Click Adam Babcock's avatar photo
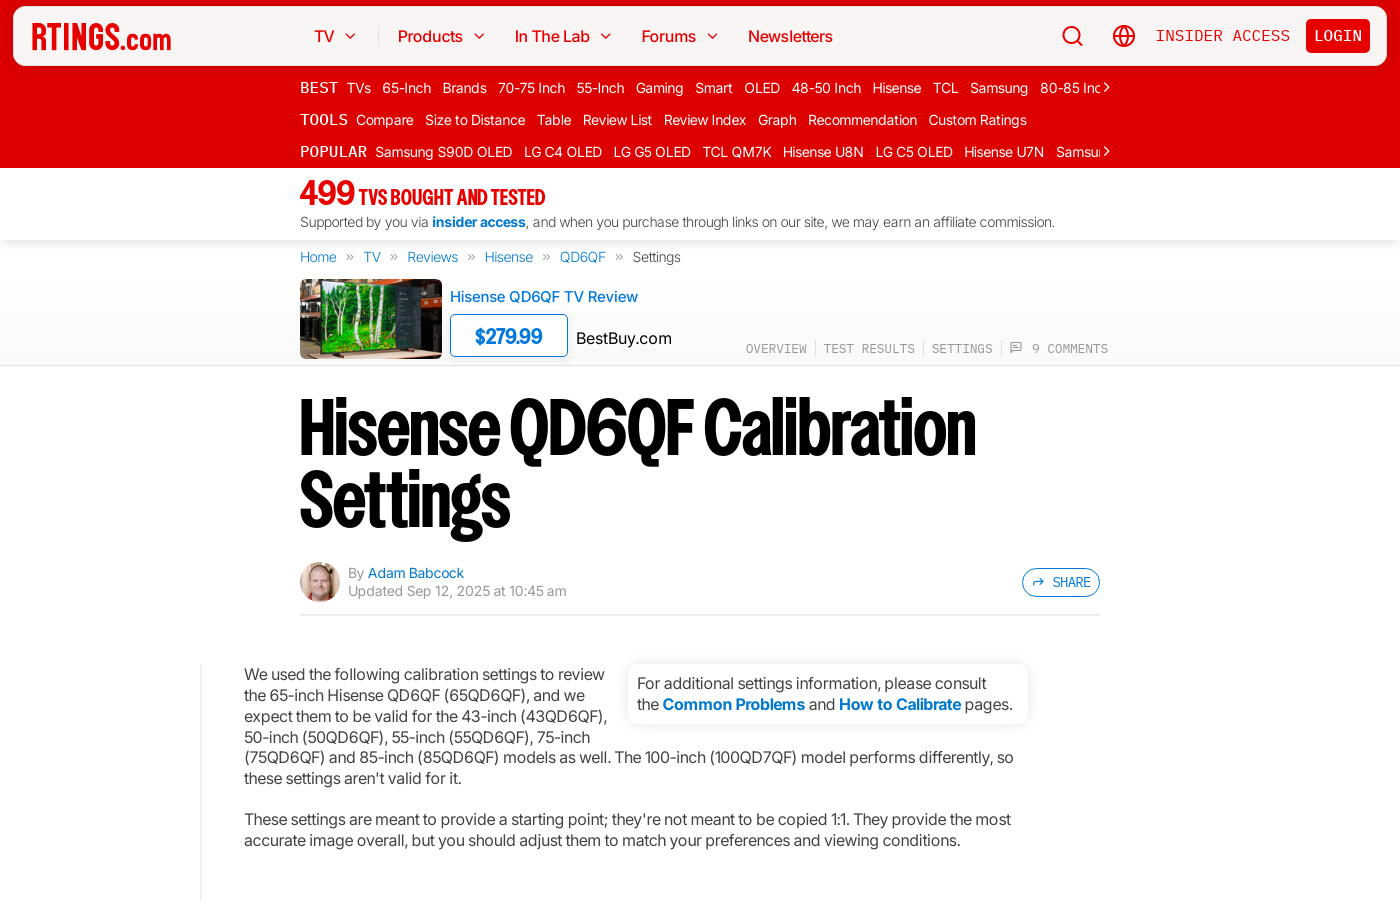 [x=320, y=582]
